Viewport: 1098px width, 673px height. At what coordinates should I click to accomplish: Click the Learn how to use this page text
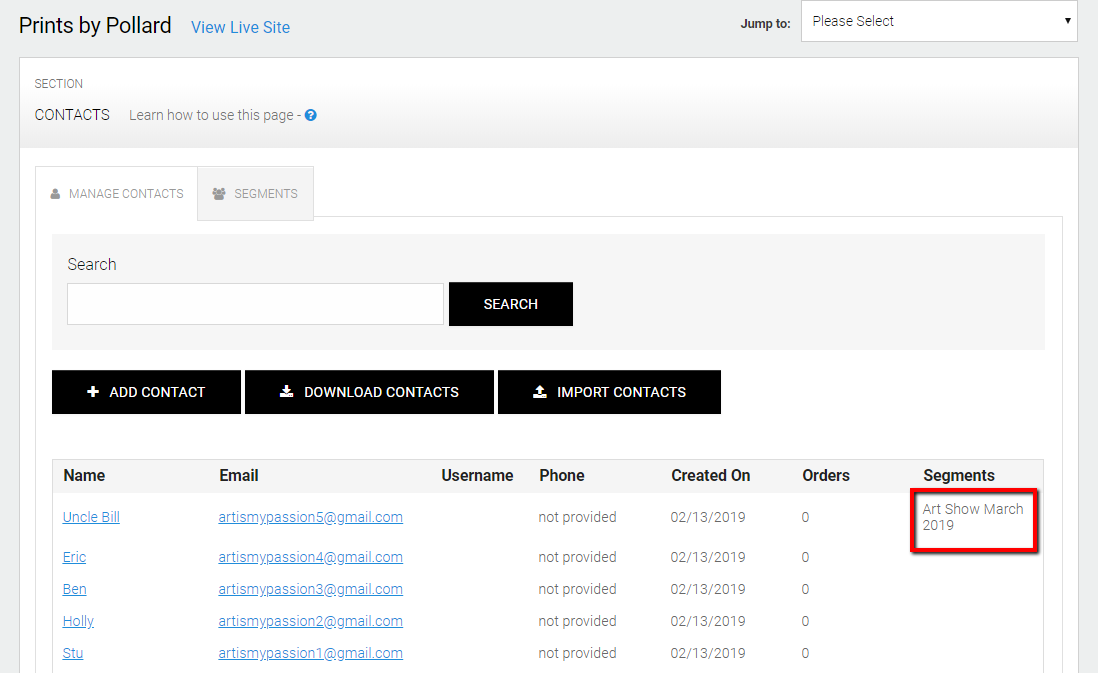tap(211, 115)
